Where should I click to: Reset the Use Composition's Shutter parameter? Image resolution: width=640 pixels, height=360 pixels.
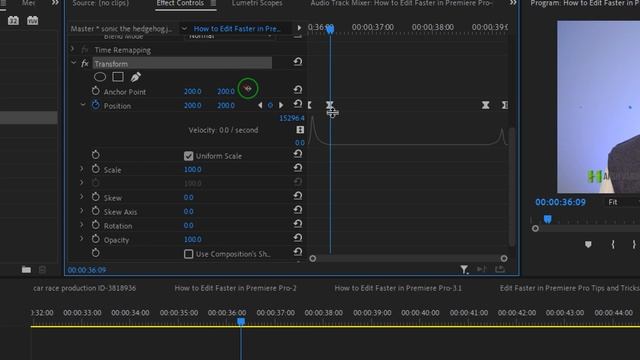coord(298,251)
